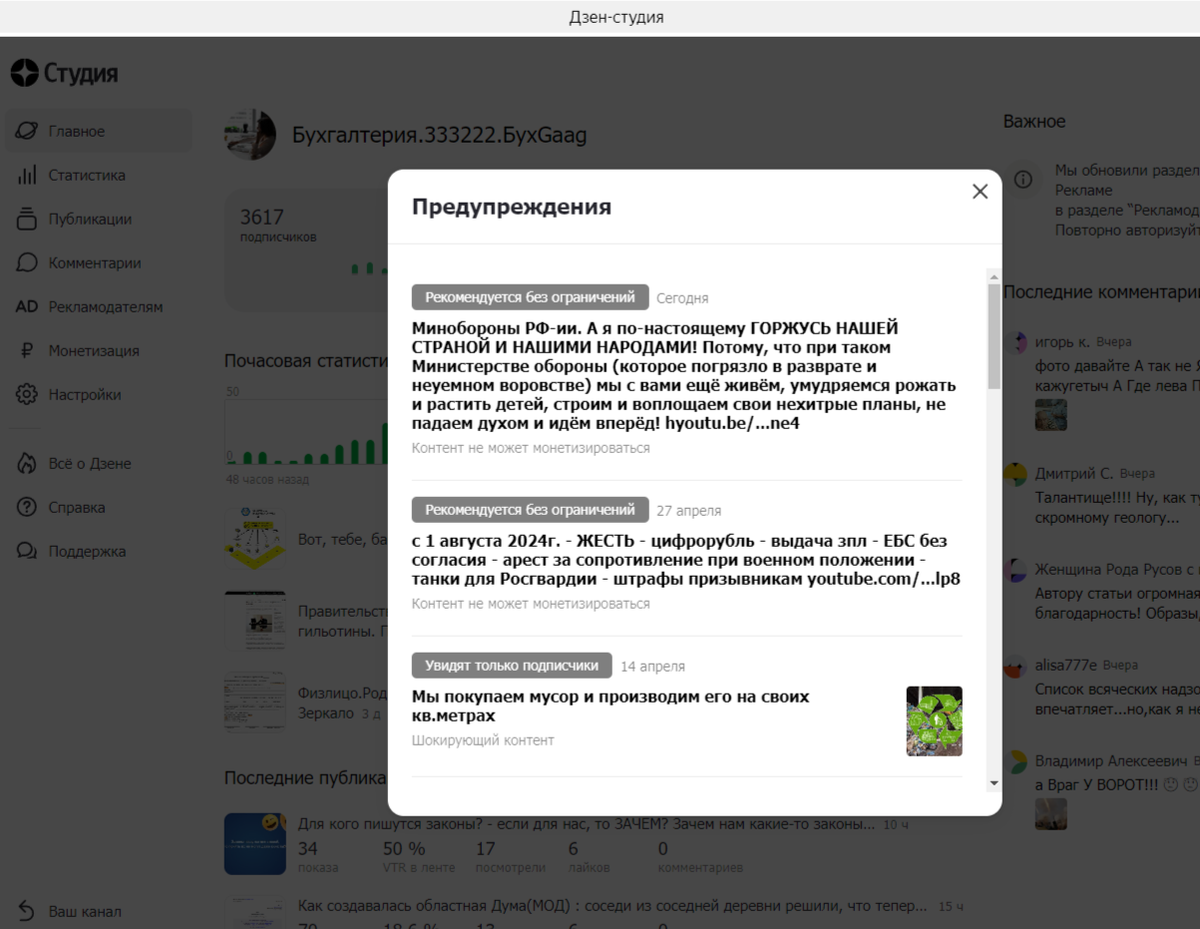1200x929 pixels.
Task: Click the dialog scrollbar up arrow
Action: pyautogui.click(x=993, y=276)
